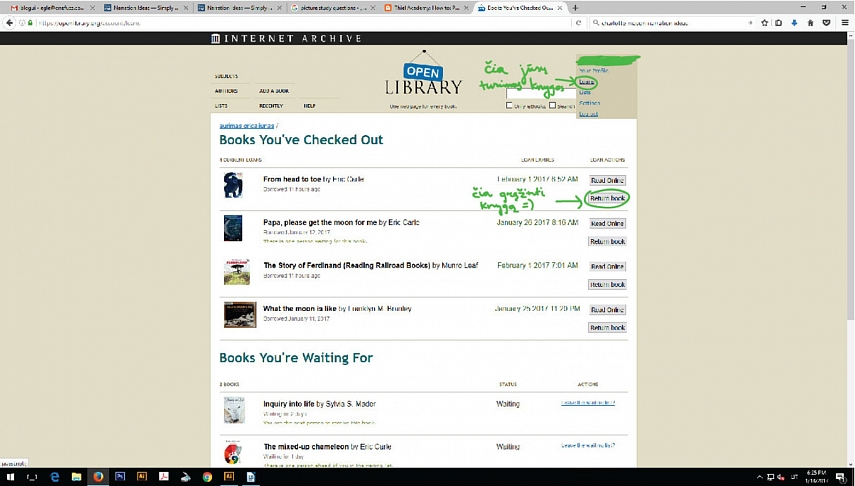Switch to the Thiel Academy tab
This screenshot has height=486, width=855.
[426, 8]
